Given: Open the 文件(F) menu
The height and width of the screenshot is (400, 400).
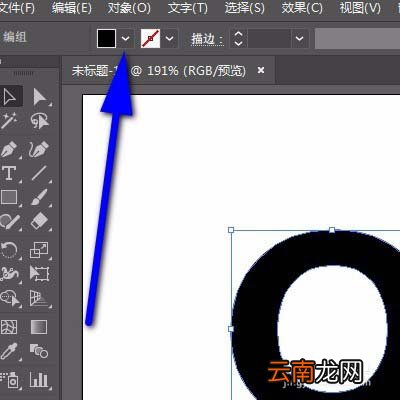Looking at the screenshot, I should 17,8.
